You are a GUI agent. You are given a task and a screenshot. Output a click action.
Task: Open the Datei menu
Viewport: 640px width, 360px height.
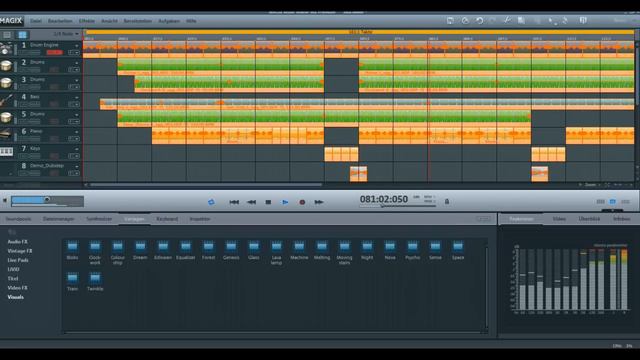(36, 21)
